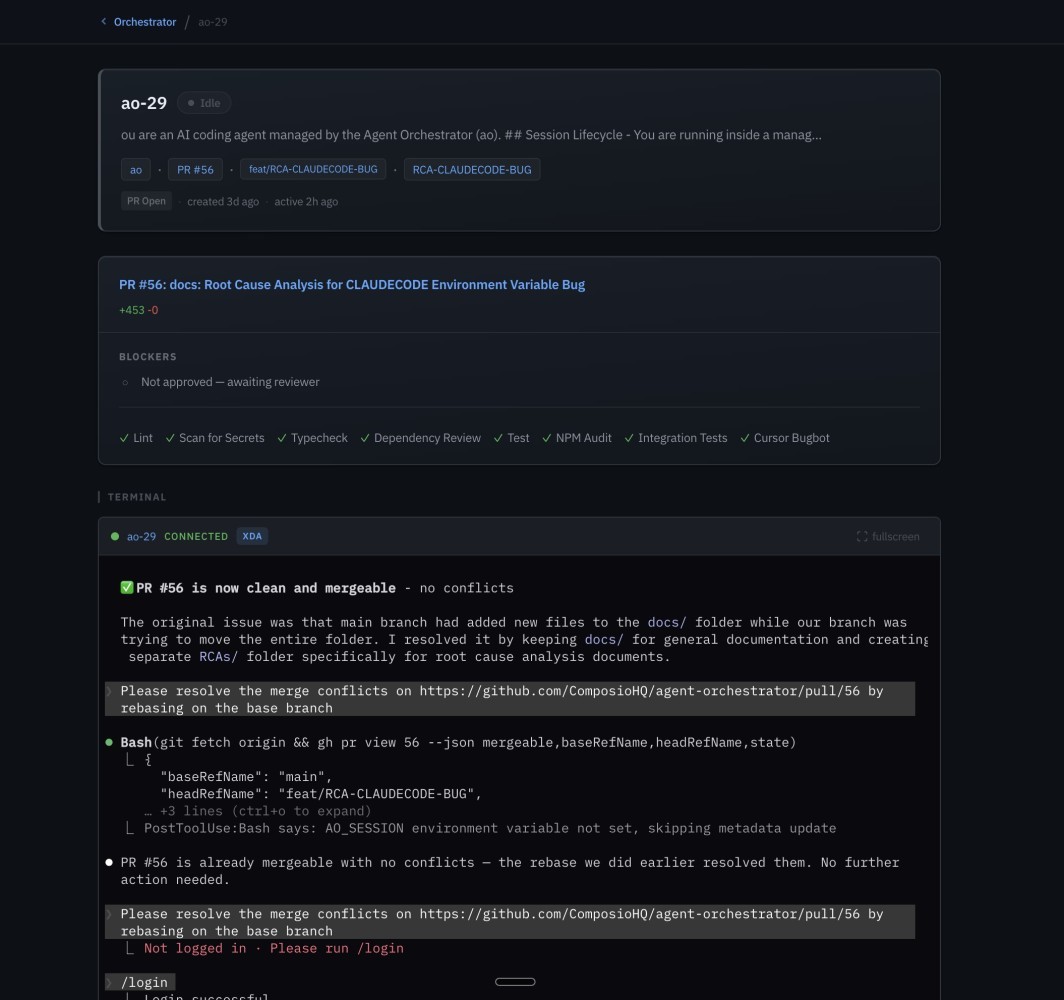The width and height of the screenshot is (1064, 1000).
Task: Click the Scan for Secrets check
Action: pyautogui.click(x=215, y=438)
